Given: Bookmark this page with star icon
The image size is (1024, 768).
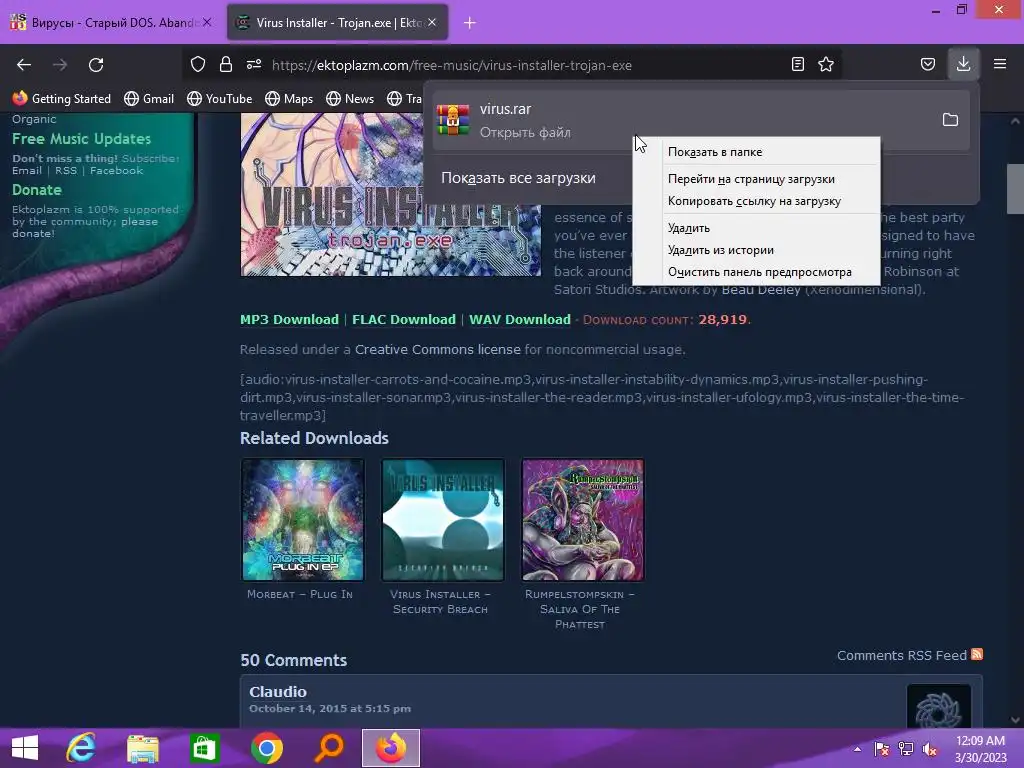Looking at the screenshot, I should coord(826,64).
